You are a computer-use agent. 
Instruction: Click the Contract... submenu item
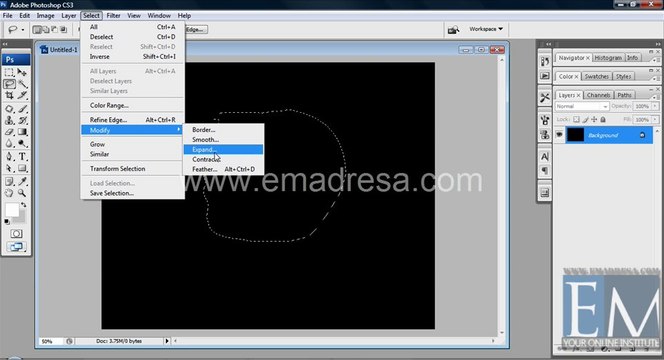(223, 159)
